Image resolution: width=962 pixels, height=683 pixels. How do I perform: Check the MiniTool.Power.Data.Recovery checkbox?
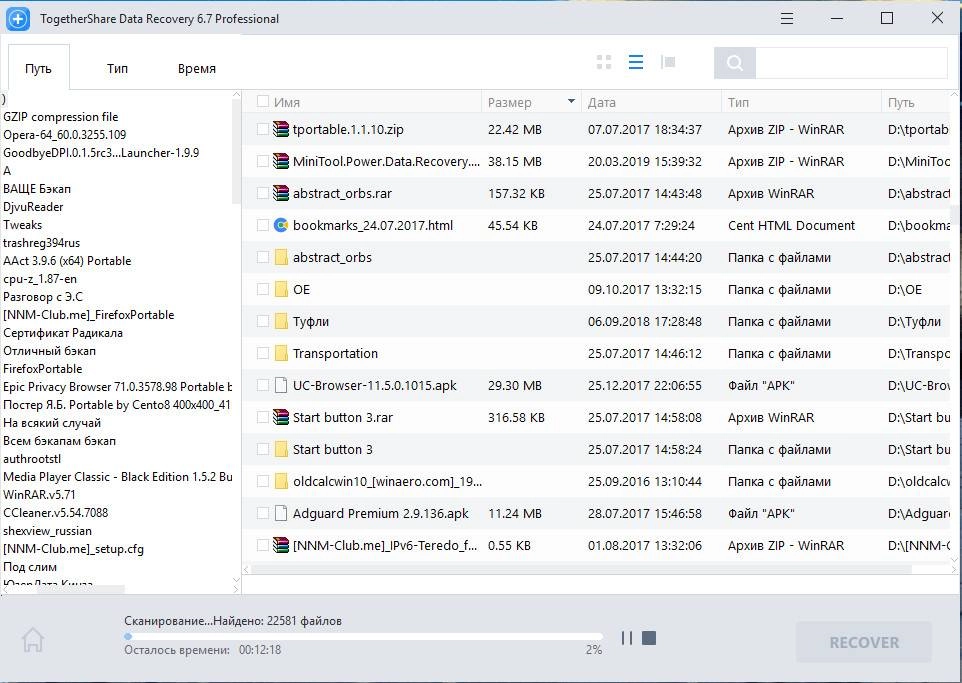(263, 161)
